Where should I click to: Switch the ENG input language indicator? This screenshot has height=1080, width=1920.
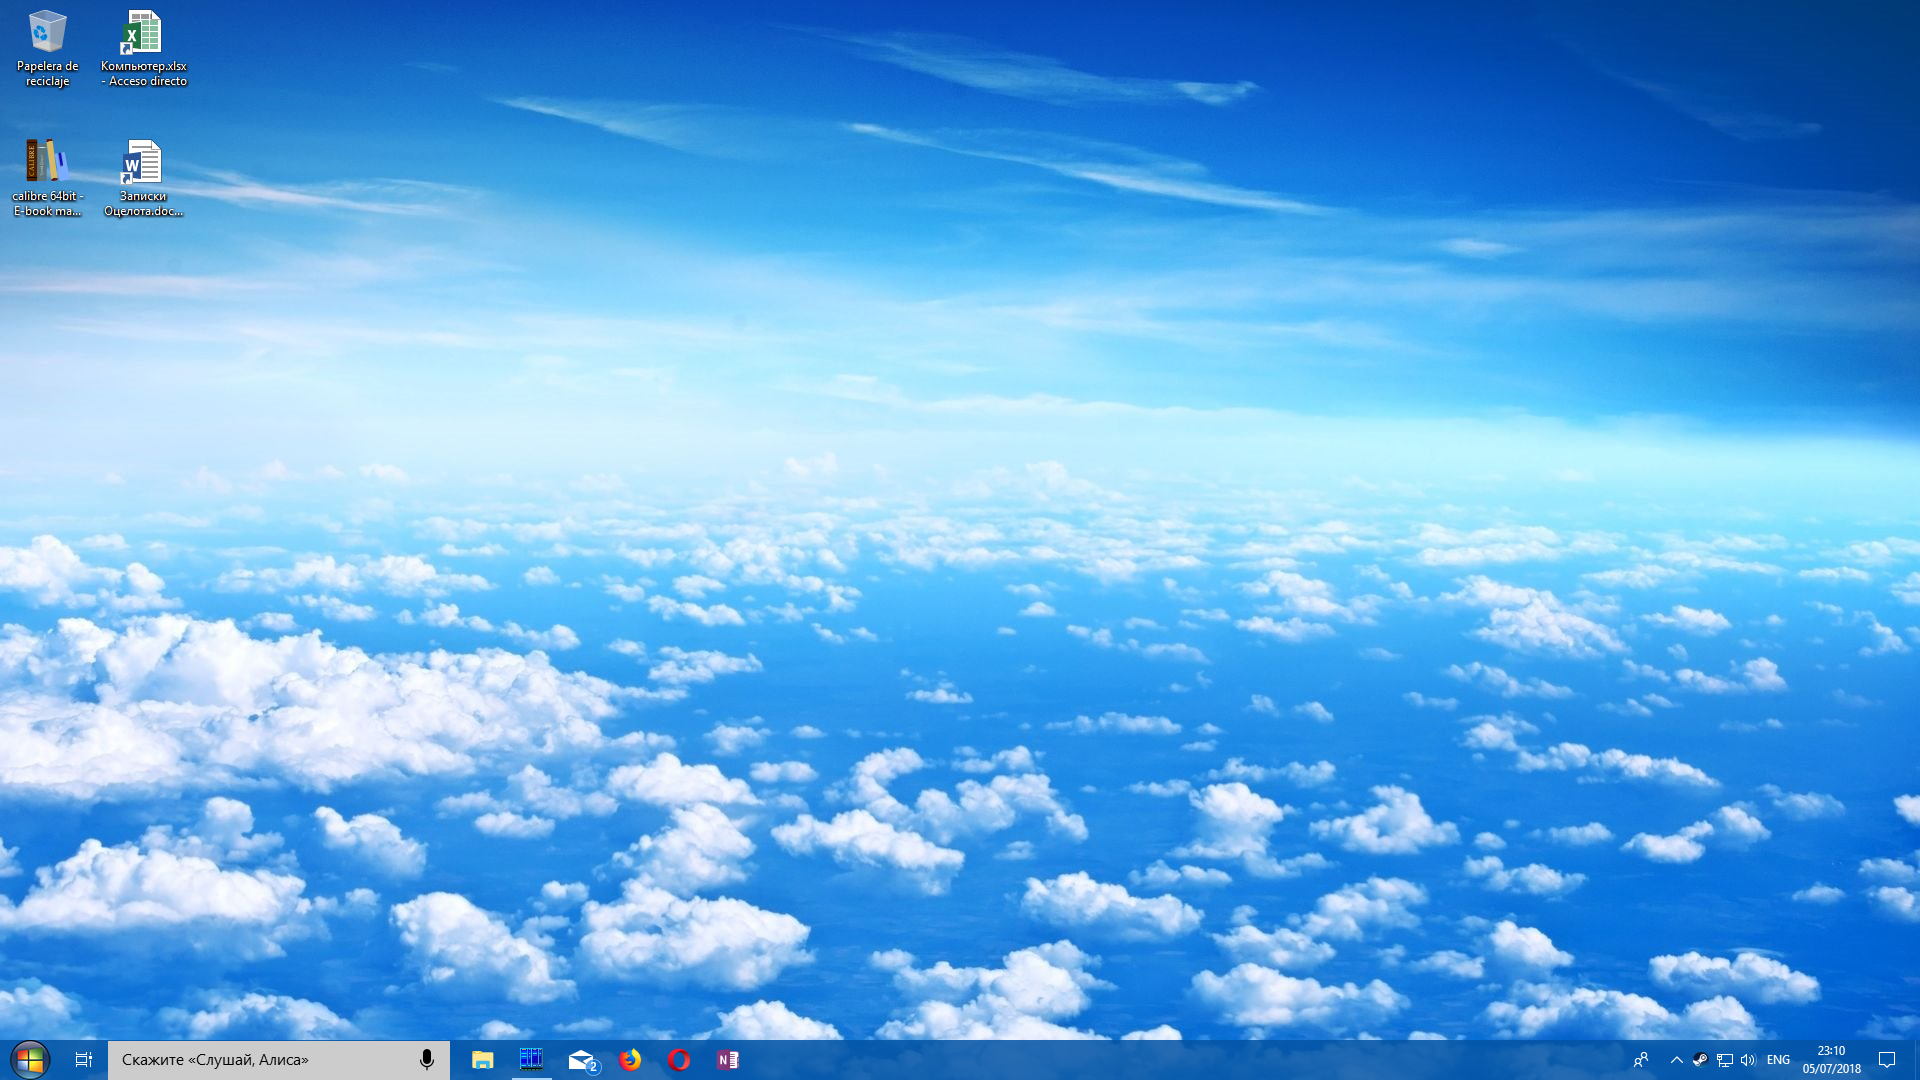point(1778,1060)
